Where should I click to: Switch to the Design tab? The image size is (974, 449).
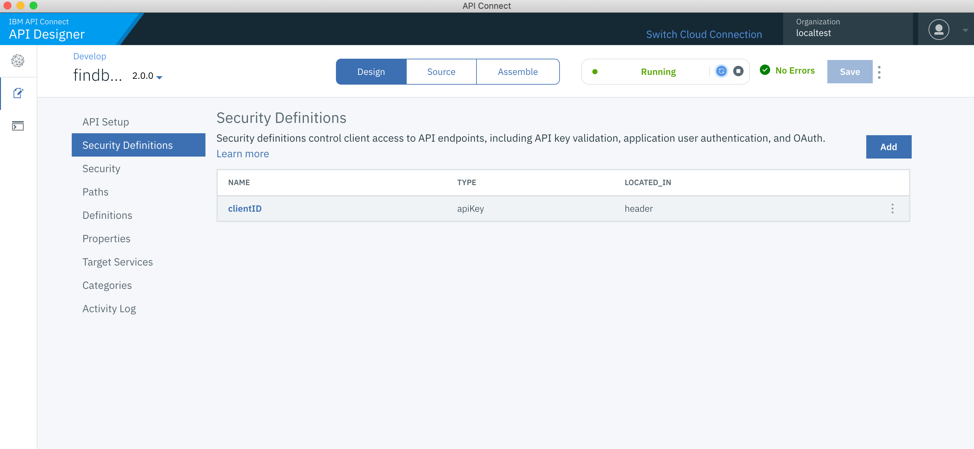[371, 71]
